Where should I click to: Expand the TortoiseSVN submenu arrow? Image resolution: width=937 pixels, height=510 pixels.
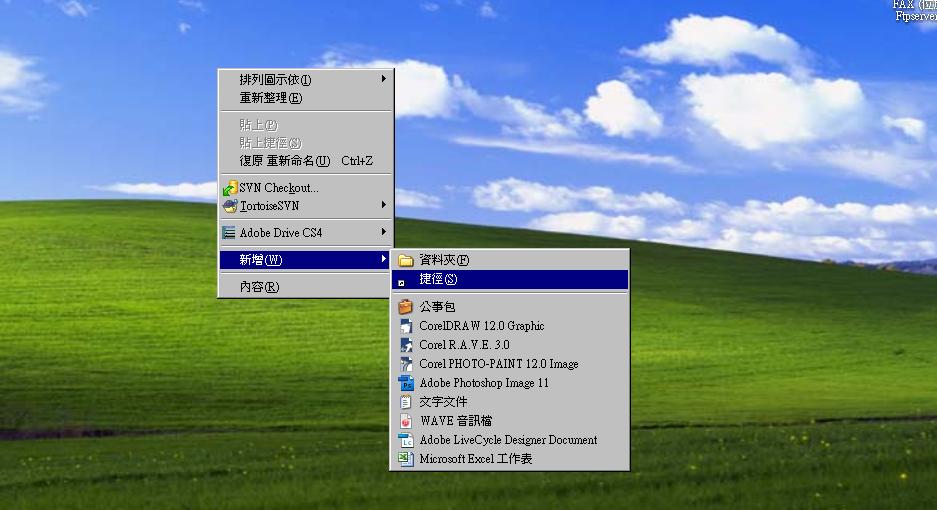(384, 204)
